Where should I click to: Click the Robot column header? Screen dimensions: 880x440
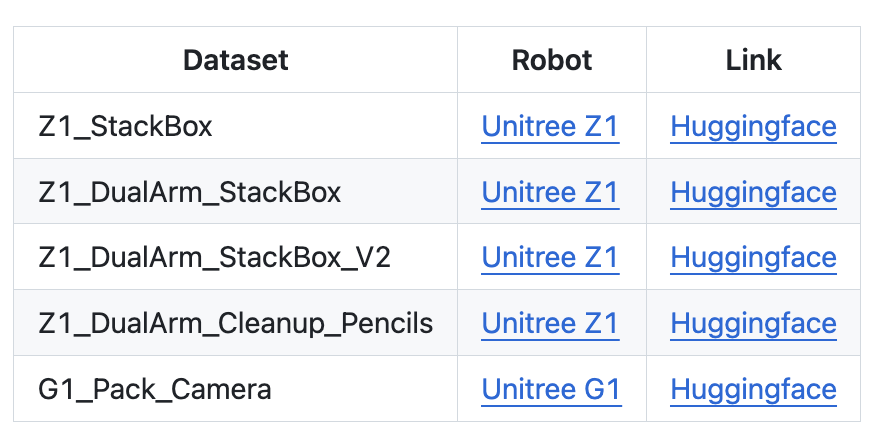[x=552, y=60]
